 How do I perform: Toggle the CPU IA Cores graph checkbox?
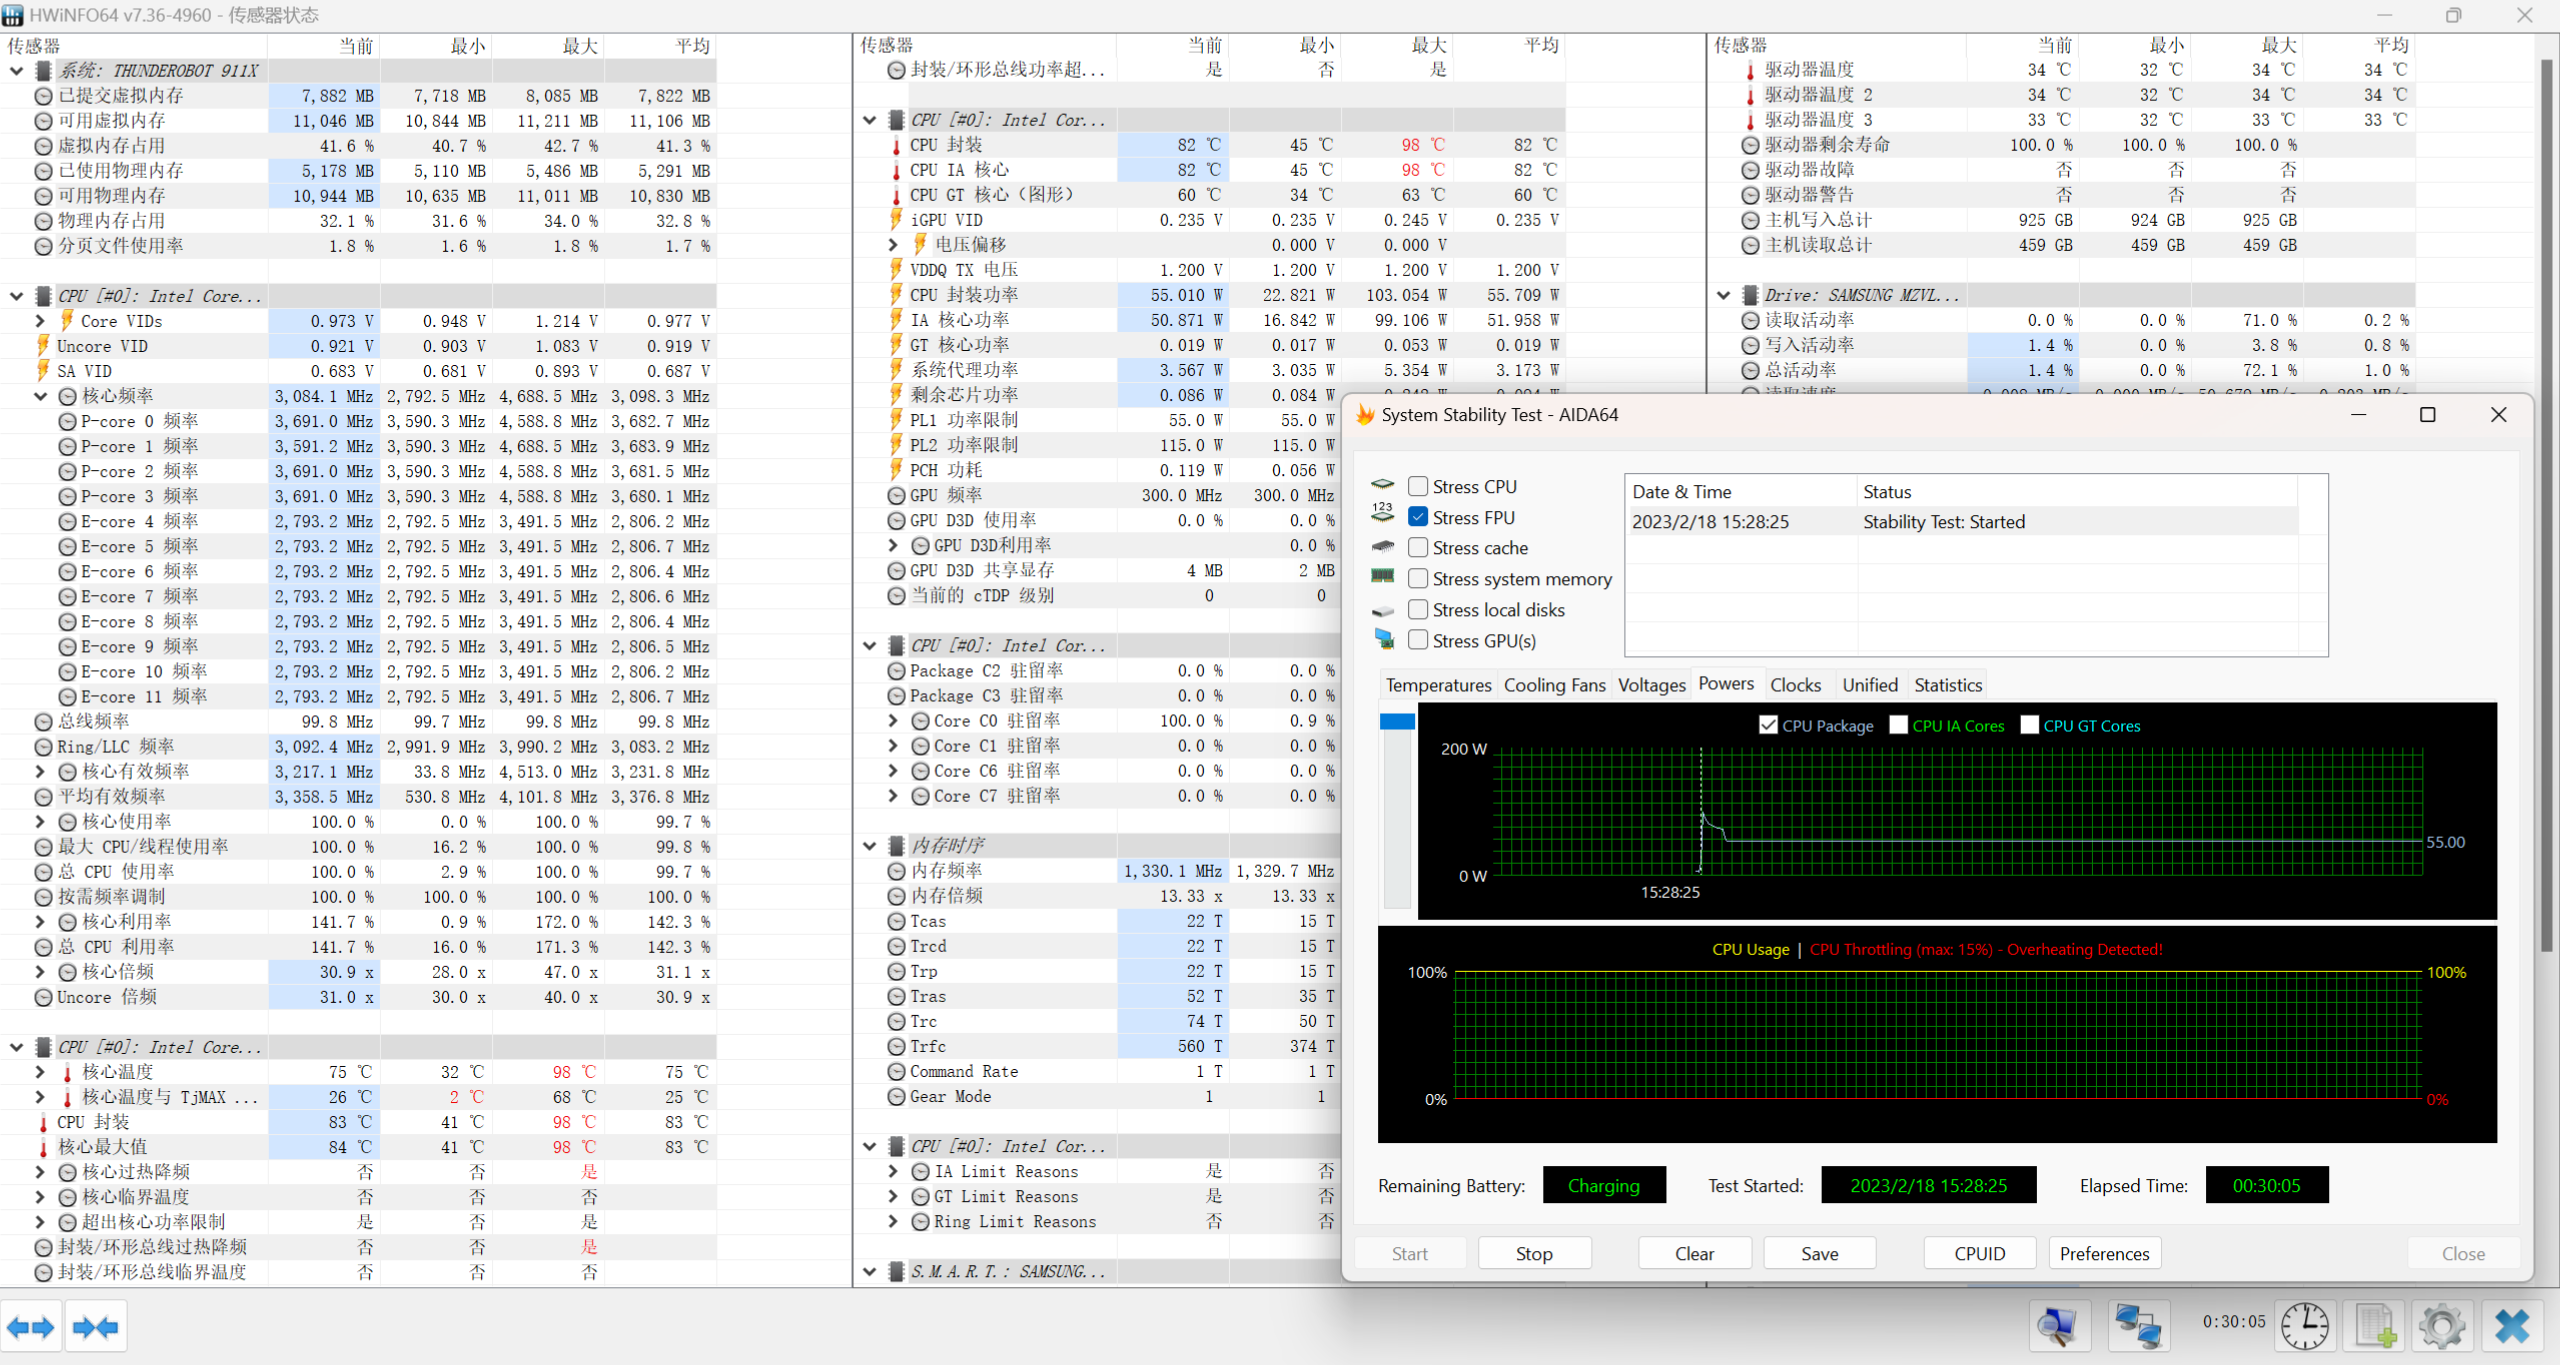click(1899, 724)
